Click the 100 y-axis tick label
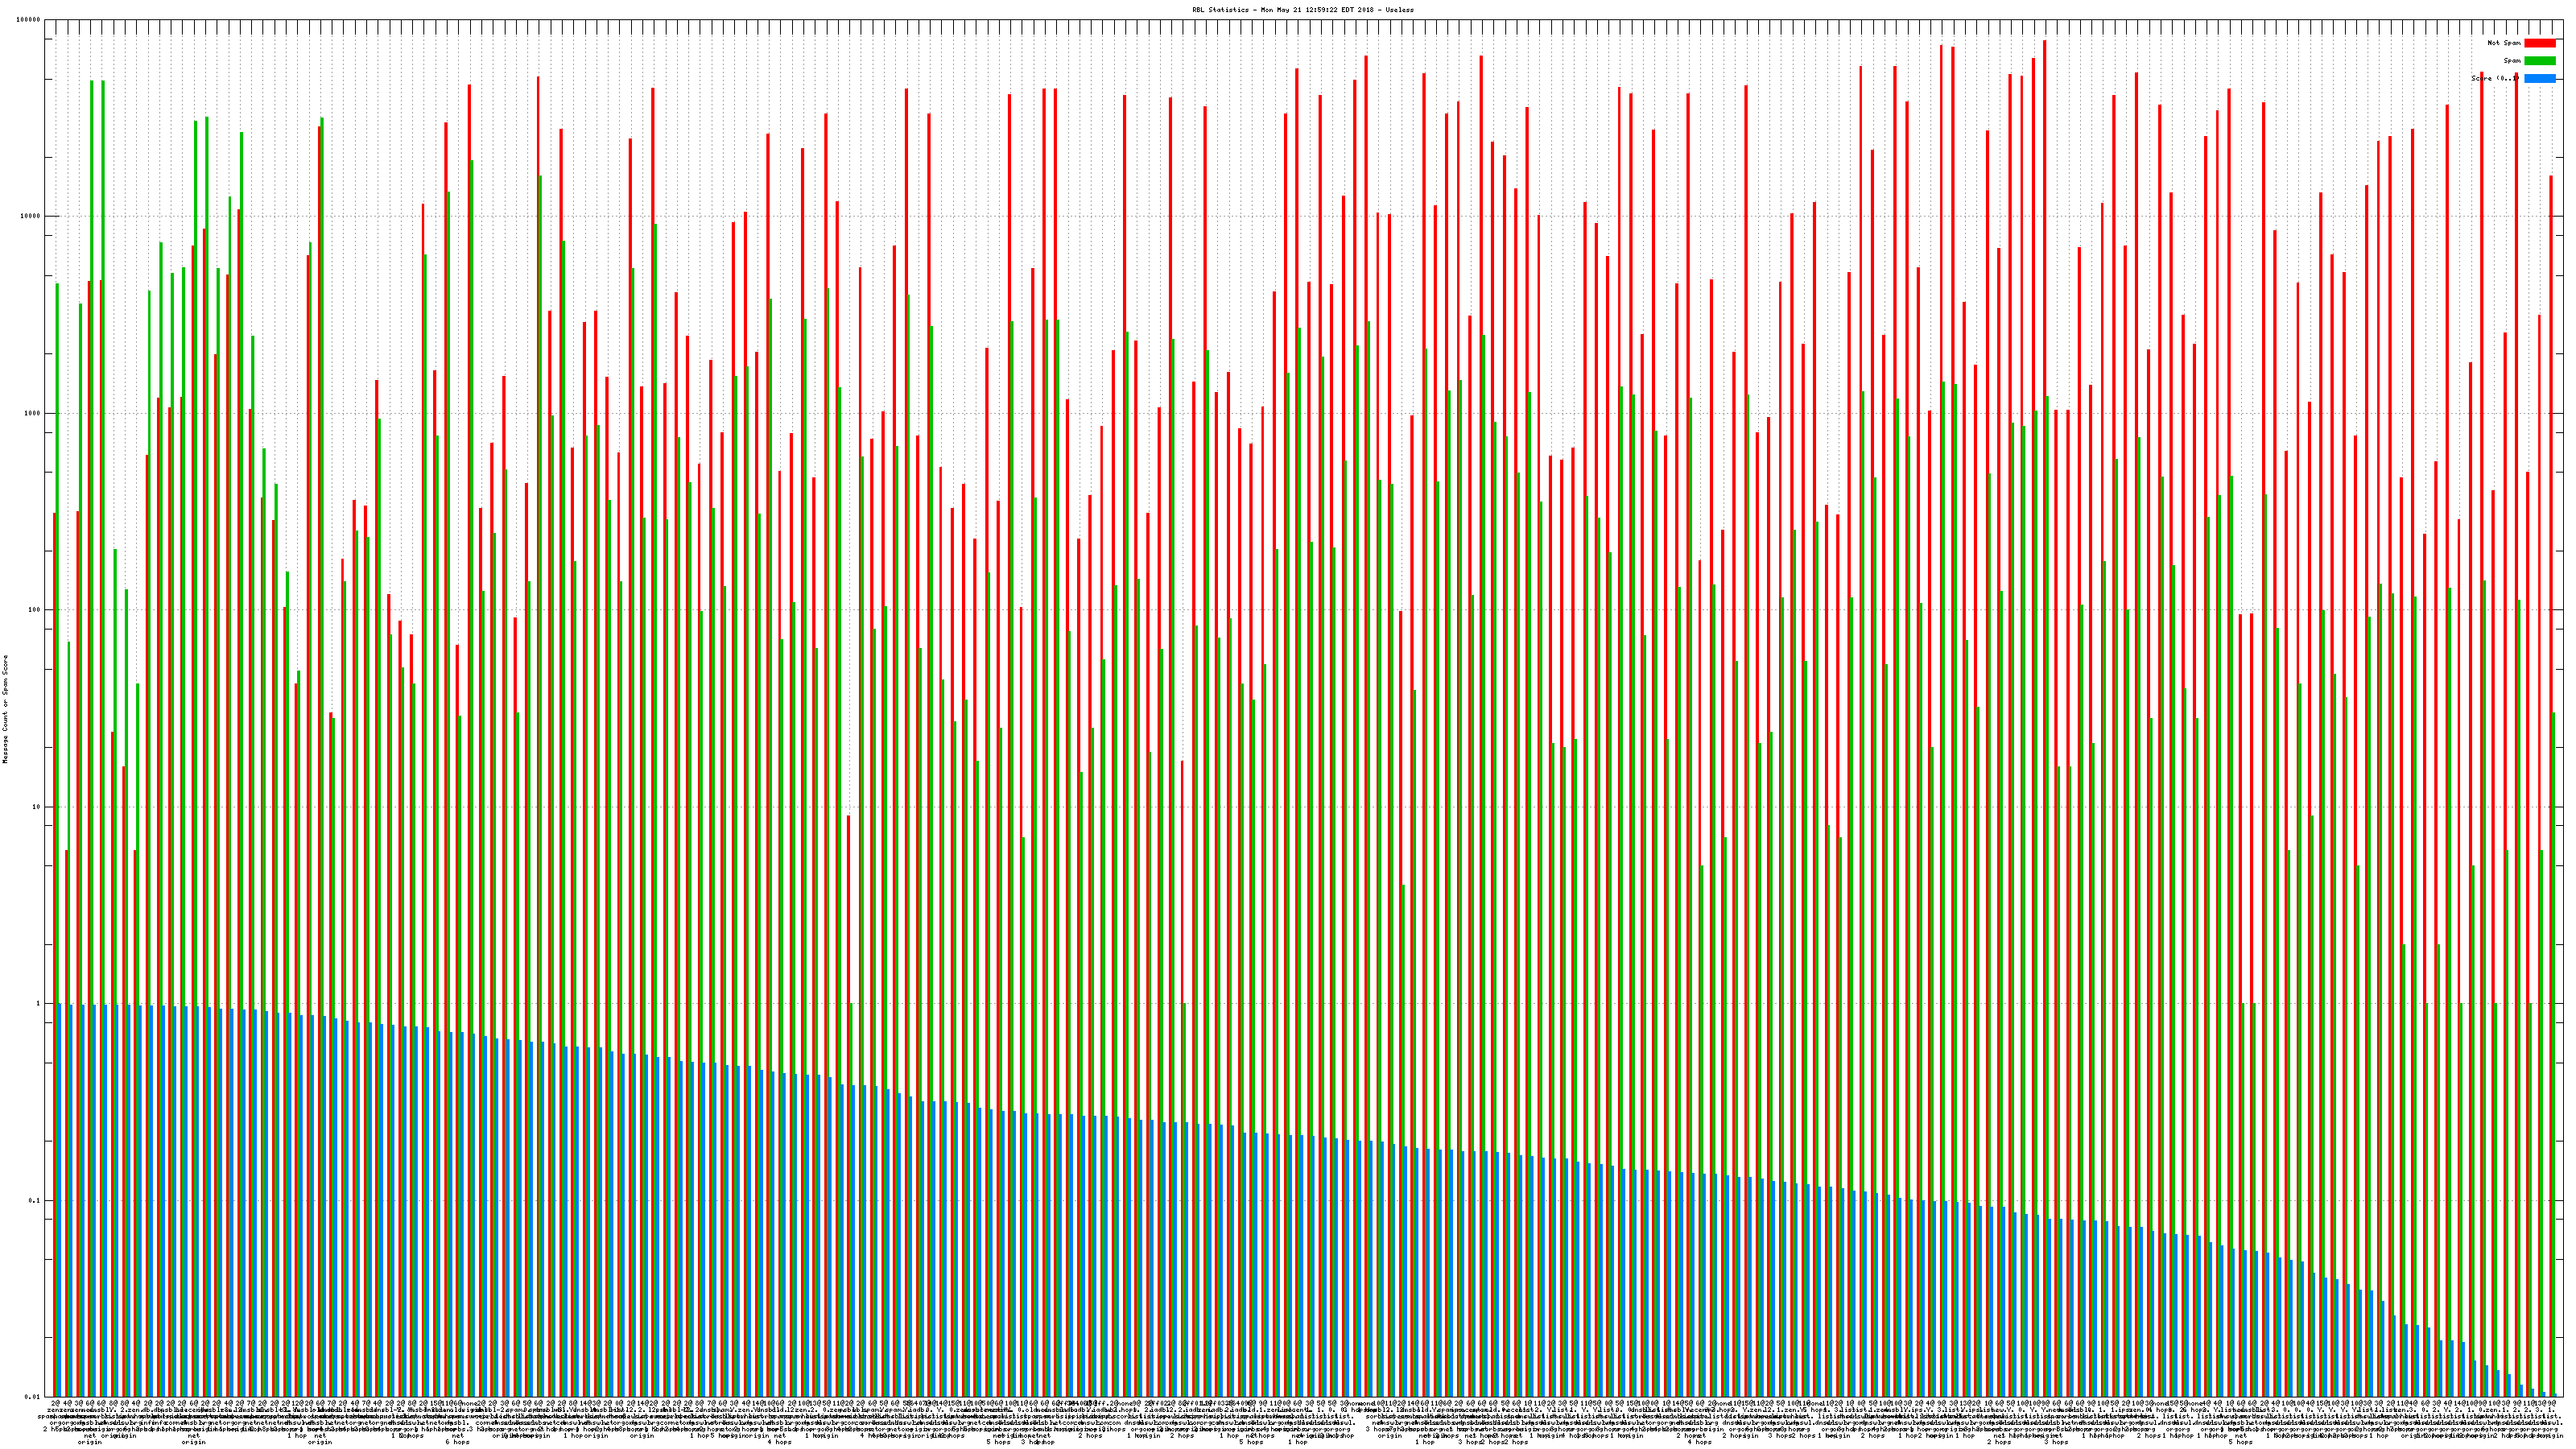This screenshot has width=2576, height=1449. coord(35,610)
